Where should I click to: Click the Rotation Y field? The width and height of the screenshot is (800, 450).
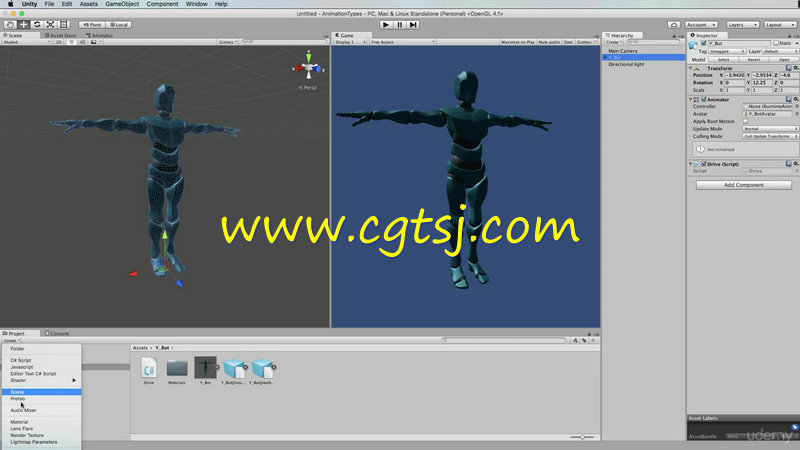[x=762, y=83]
